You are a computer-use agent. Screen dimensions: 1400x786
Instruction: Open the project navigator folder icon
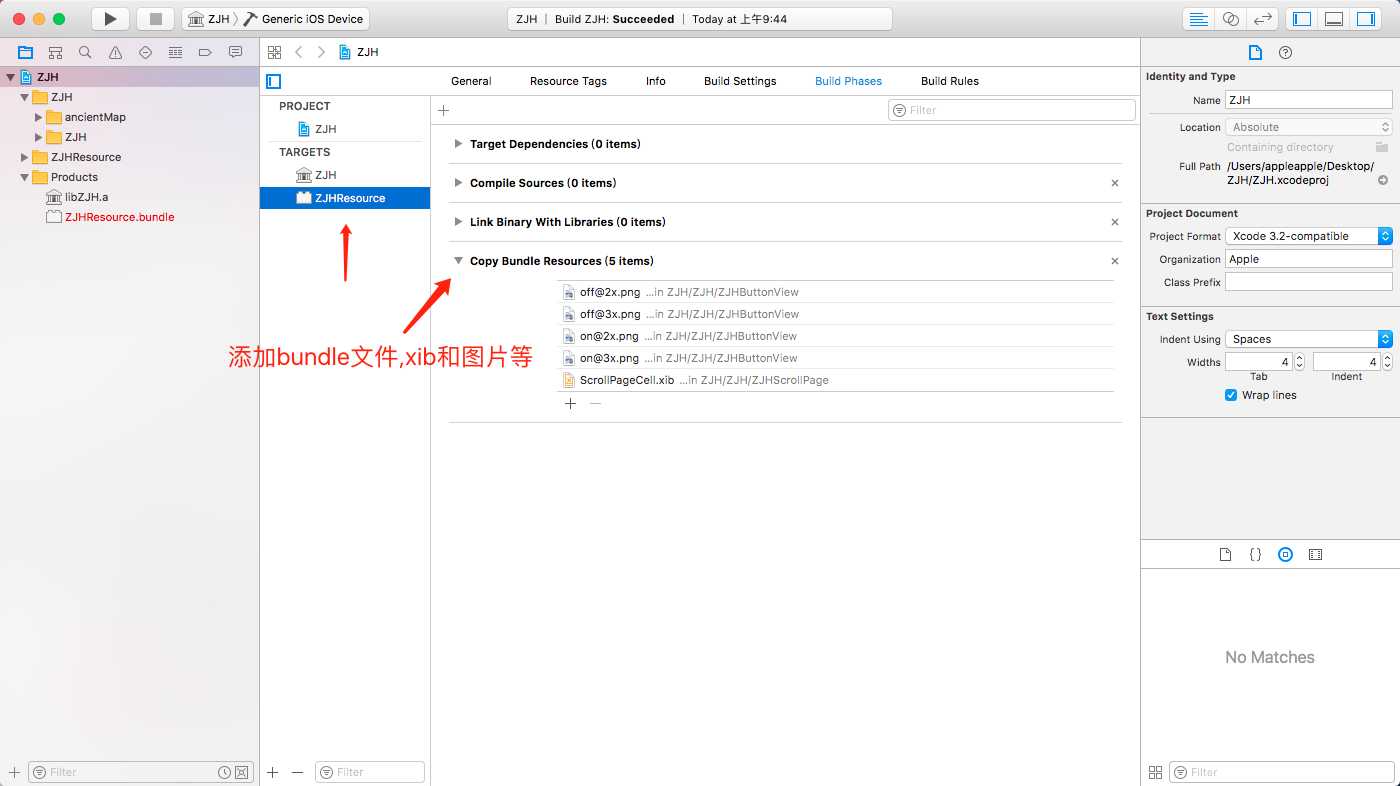26,52
